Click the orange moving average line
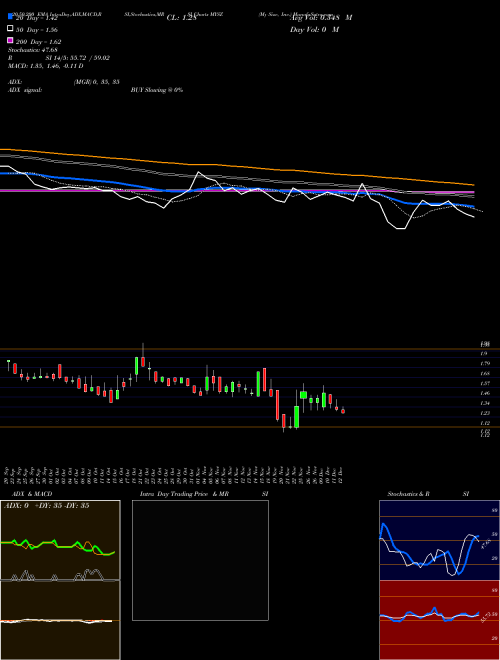 tap(237, 167)
